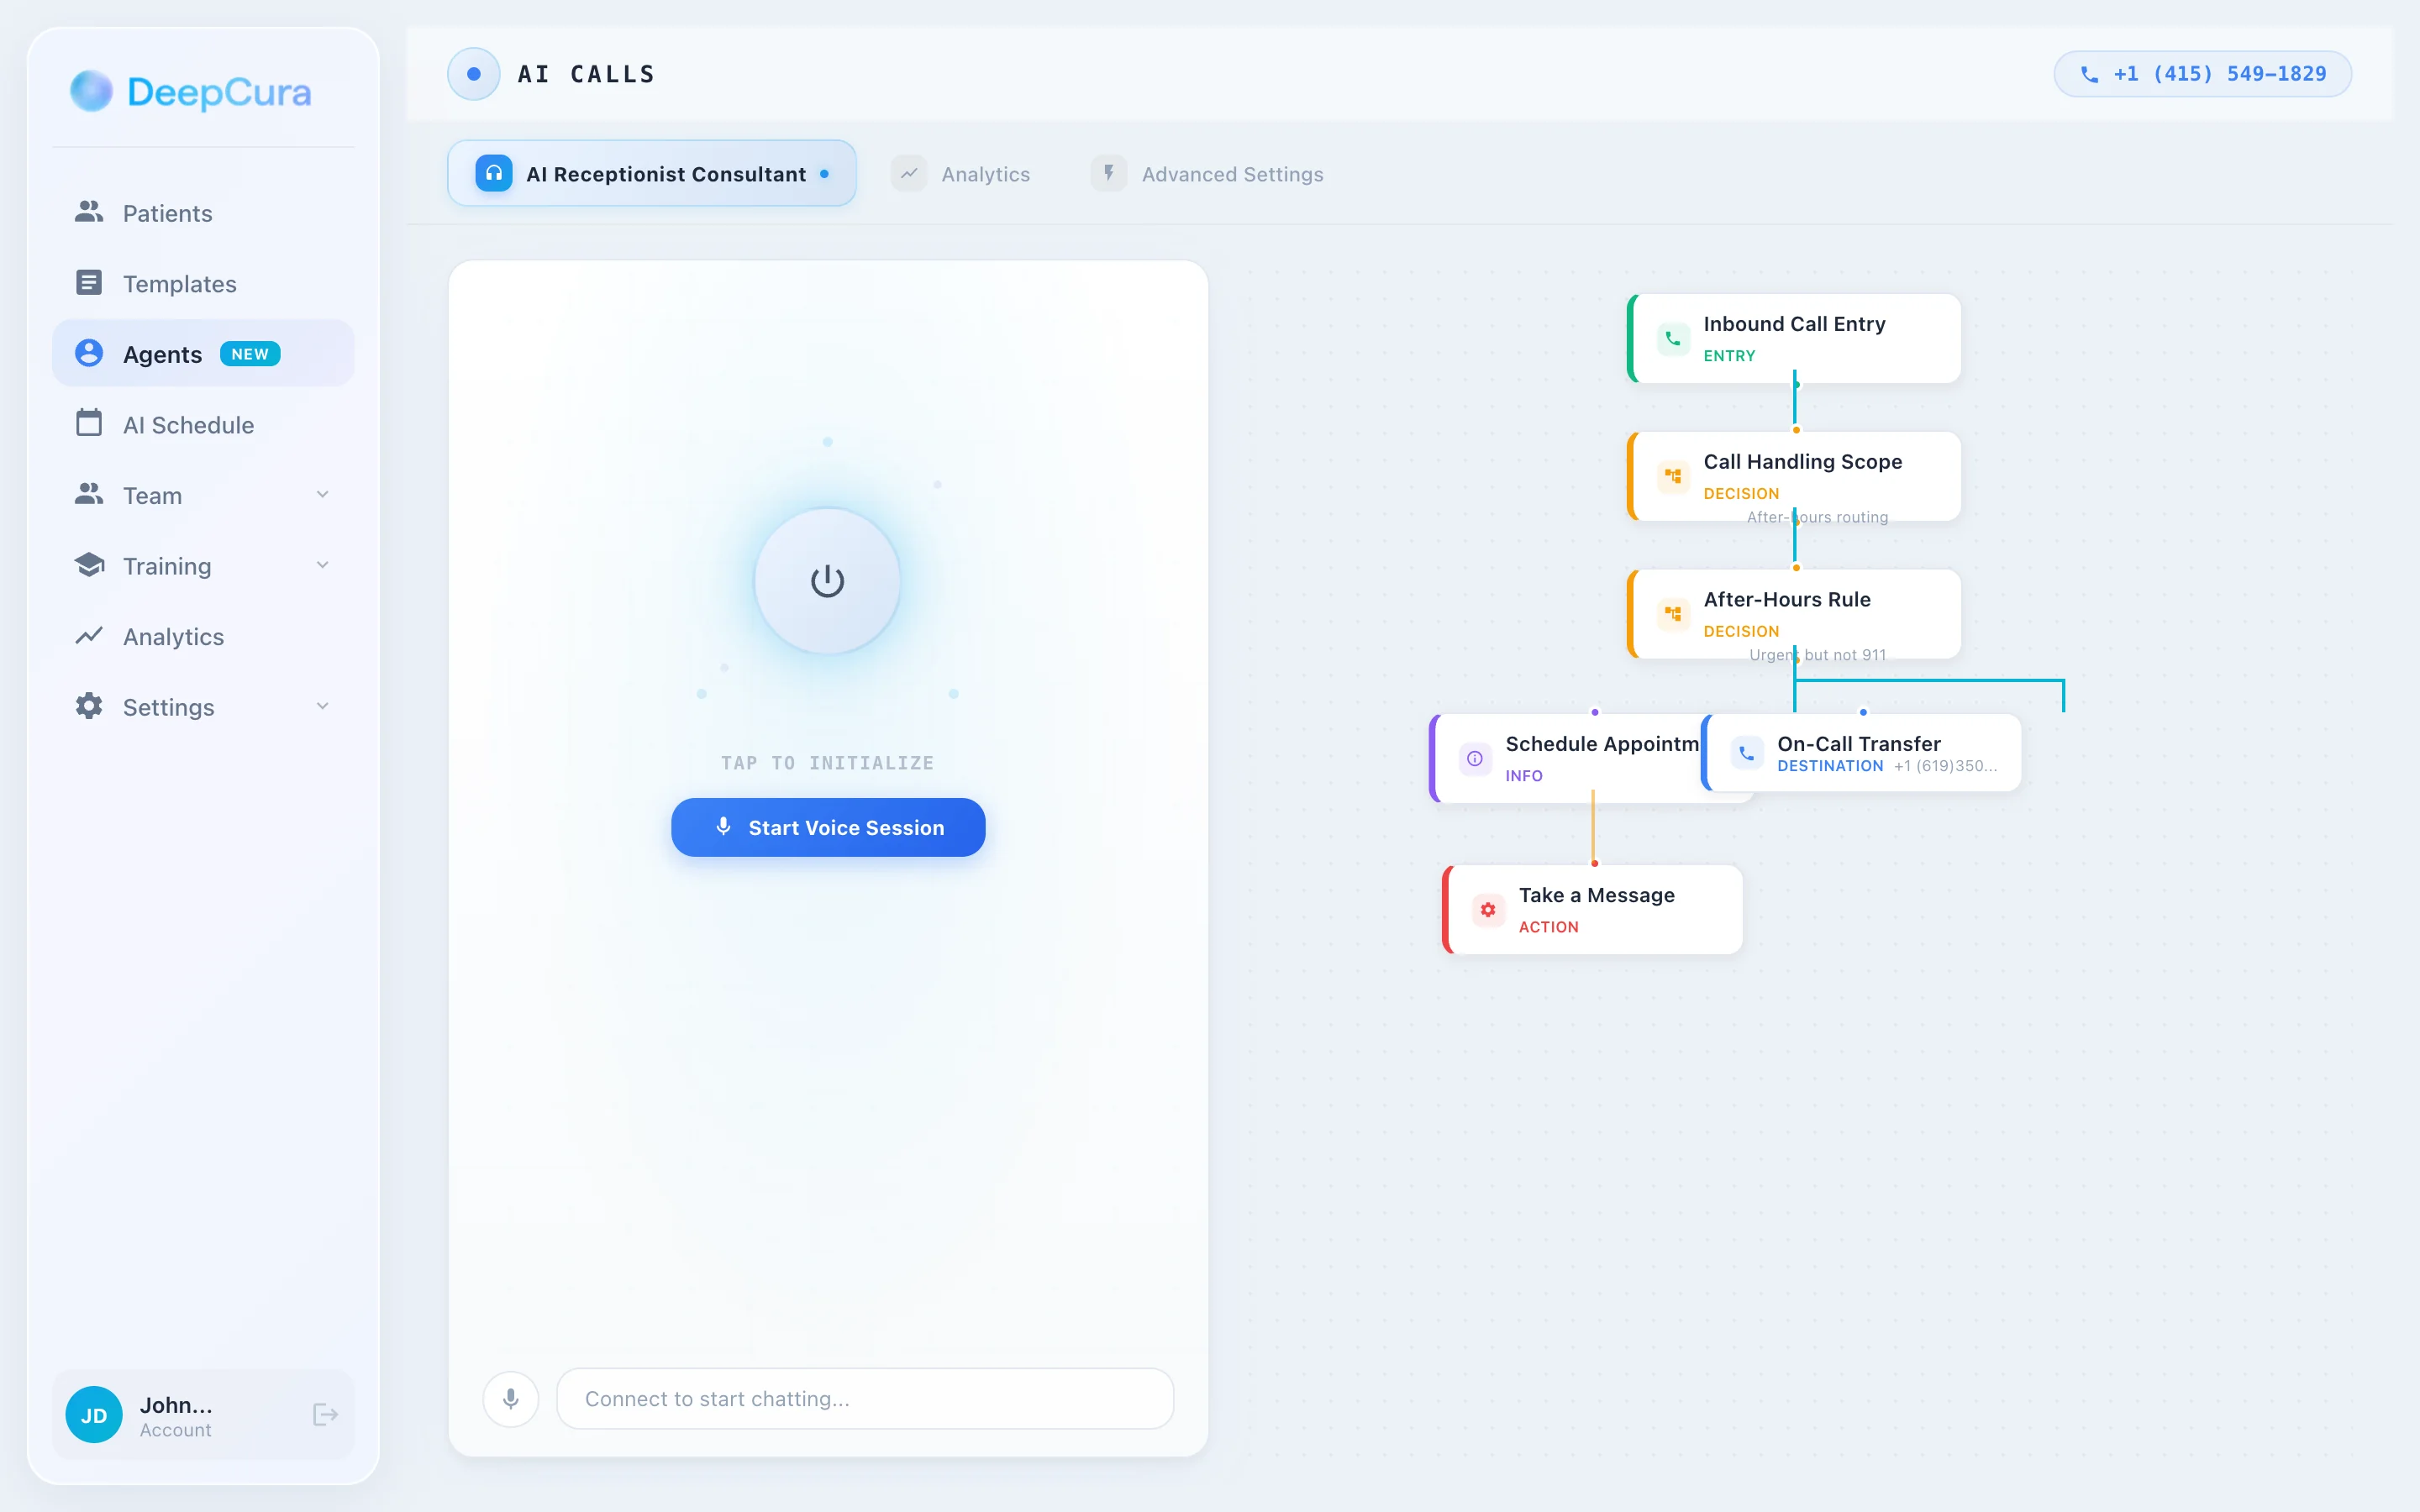Select the Take a Message node in the flow
This screenshot has width=2420, height=1512.
click(1592, 908)
